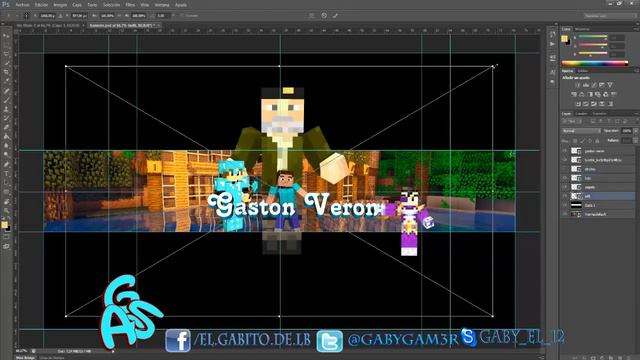
Task: Toggle lock image pixels
Action: [x=583, y=140]
